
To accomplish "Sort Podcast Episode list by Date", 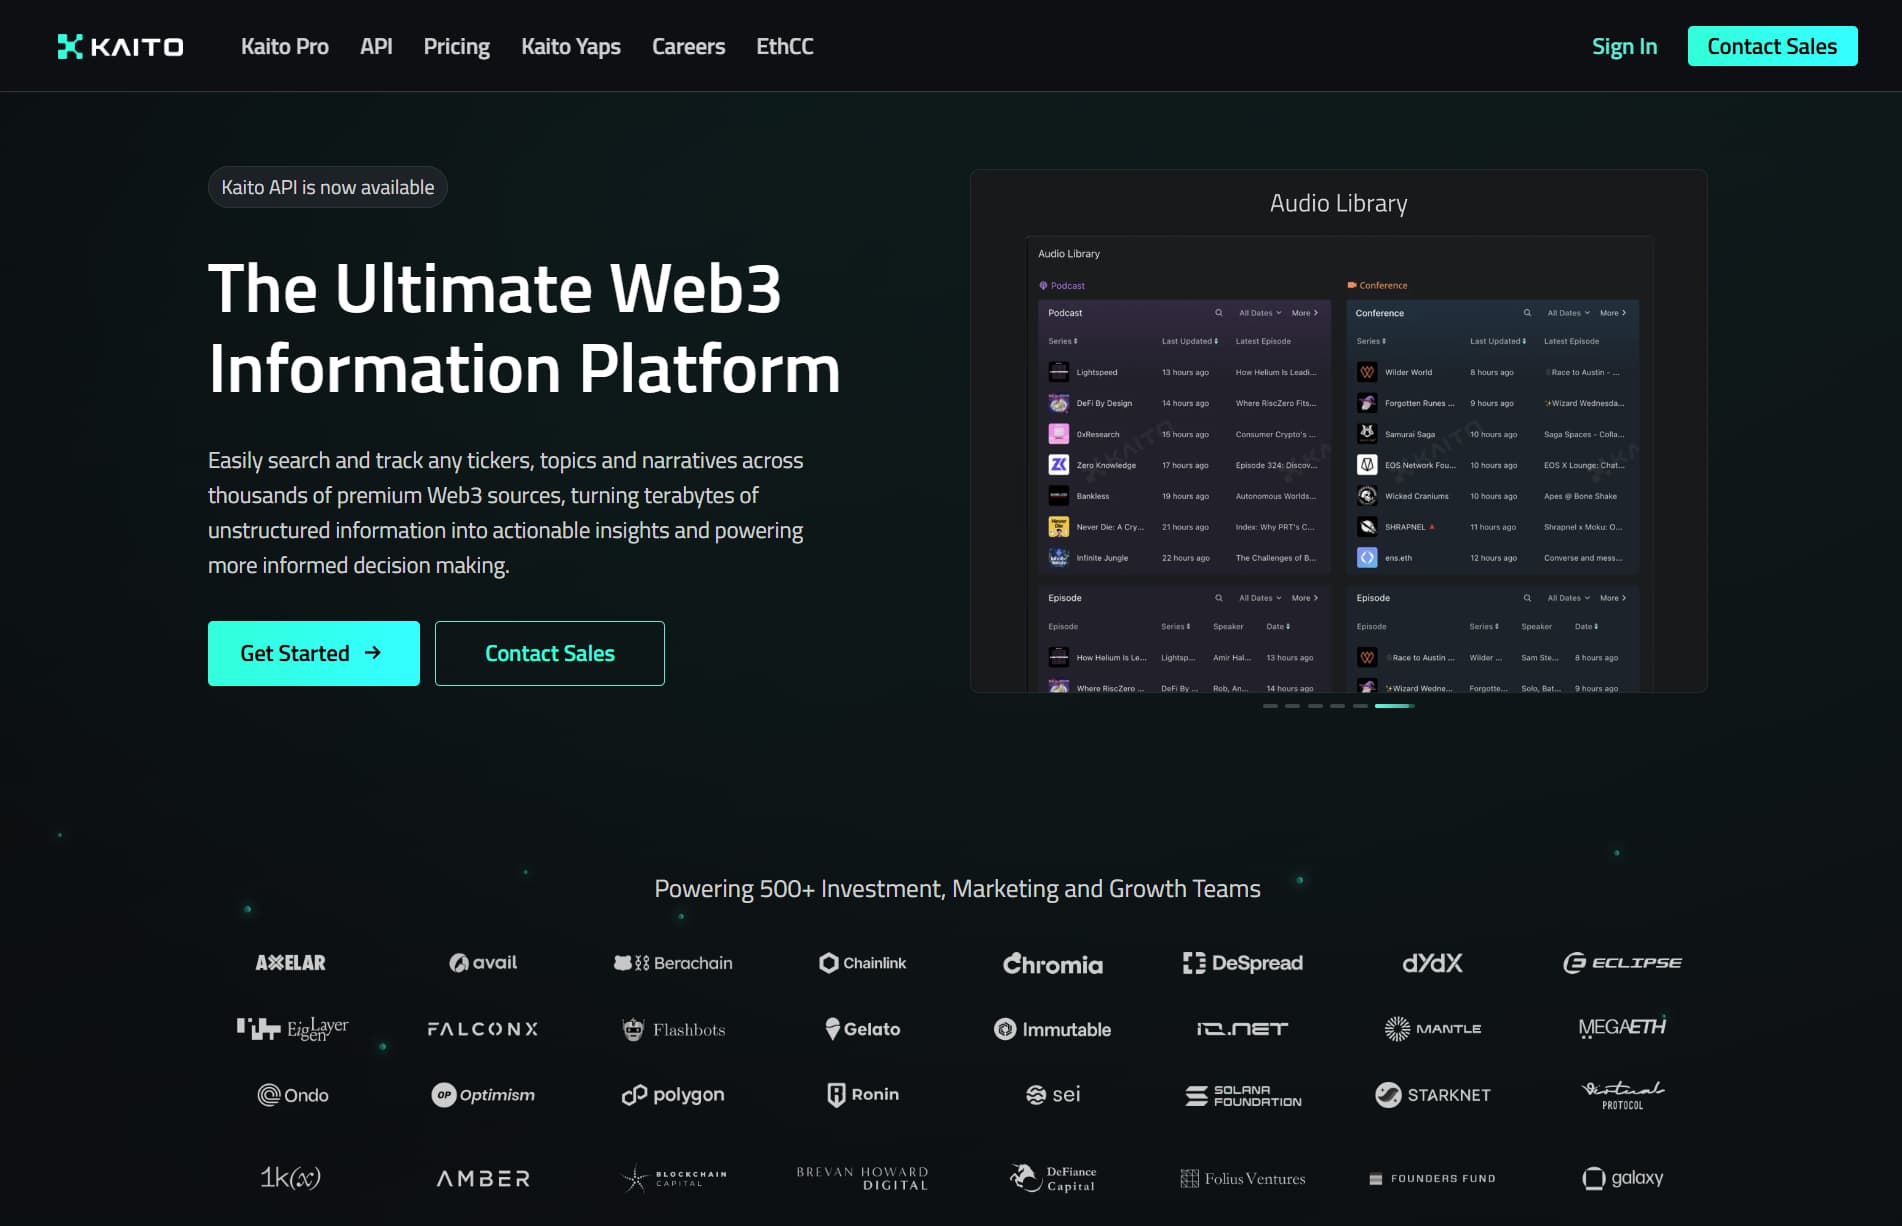I will (x=1278, y=627).
